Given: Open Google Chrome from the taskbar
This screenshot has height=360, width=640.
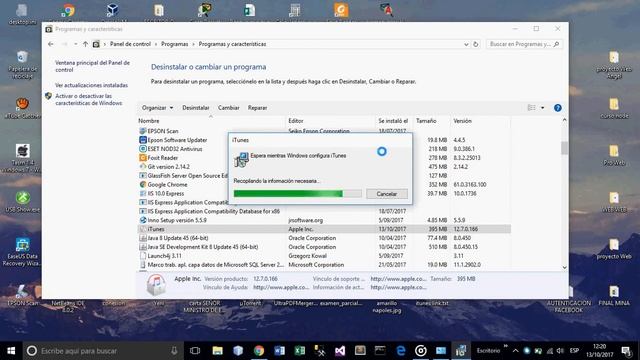Looking at the screenshot, I should coord(259,351).
